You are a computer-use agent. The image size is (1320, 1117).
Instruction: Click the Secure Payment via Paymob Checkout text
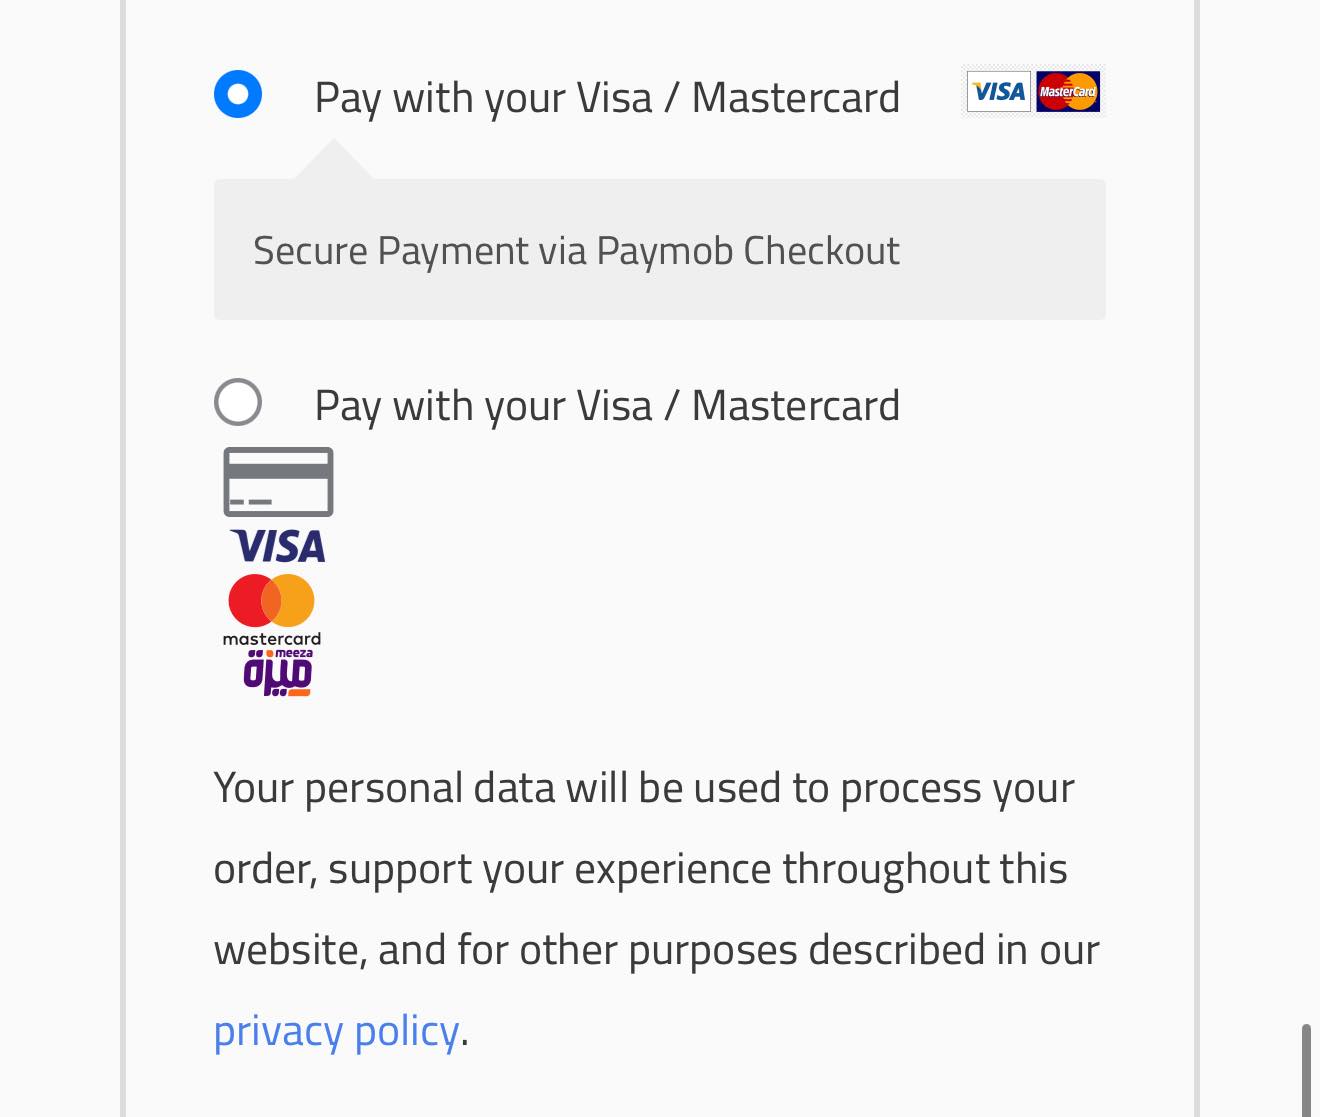[x=576, y=251]
